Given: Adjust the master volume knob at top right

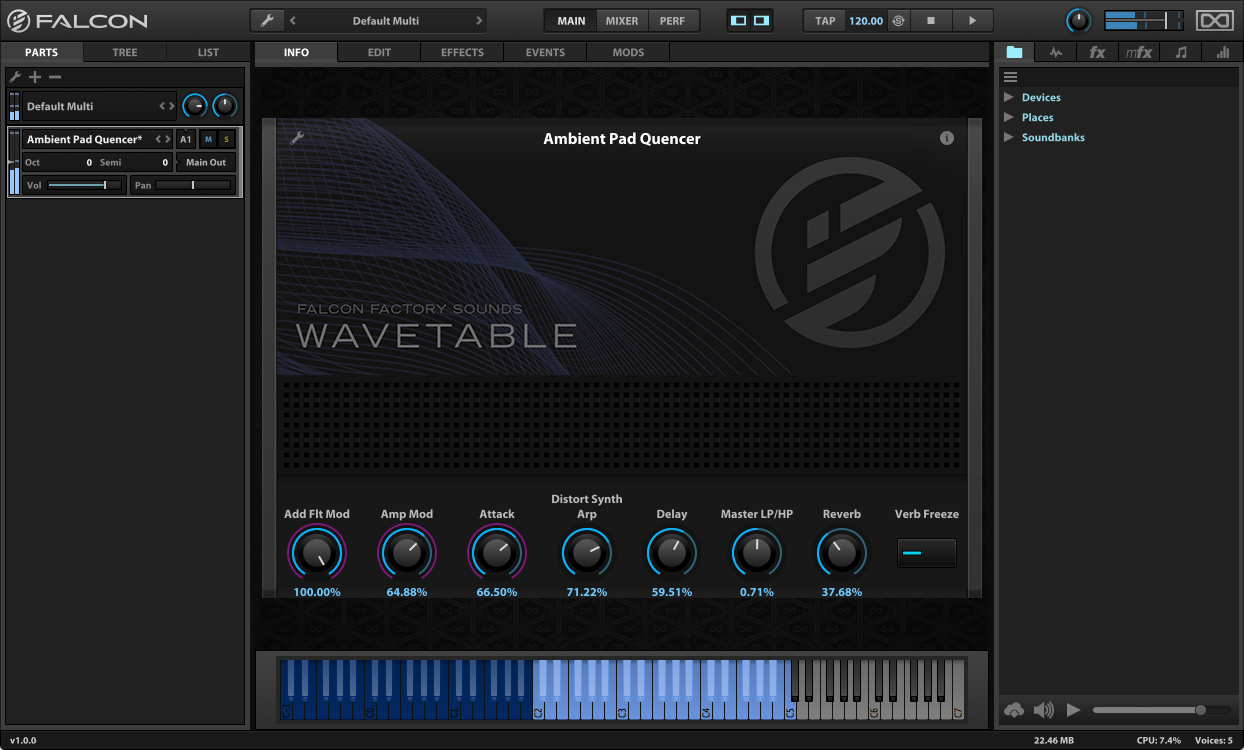Looking at the screenshot, I should (x=1079, y=20).
